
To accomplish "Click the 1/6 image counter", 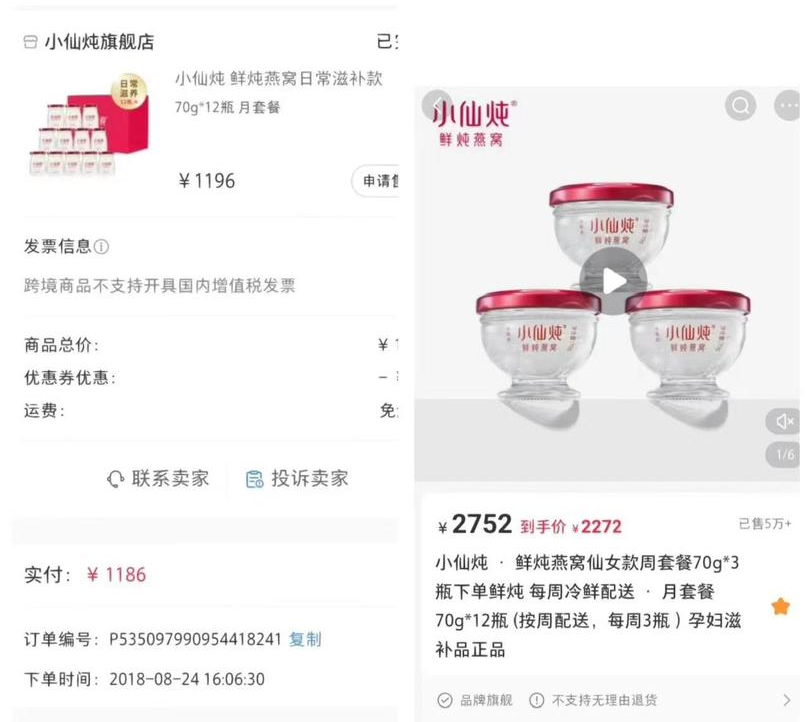I will point(784,454).
